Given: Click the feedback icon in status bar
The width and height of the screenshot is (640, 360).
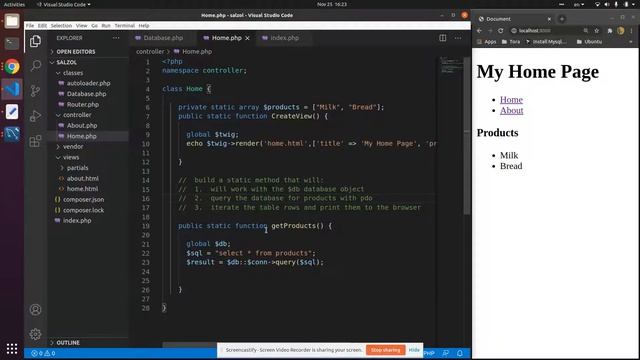Looking at the screenshot, I should [446, 353].
